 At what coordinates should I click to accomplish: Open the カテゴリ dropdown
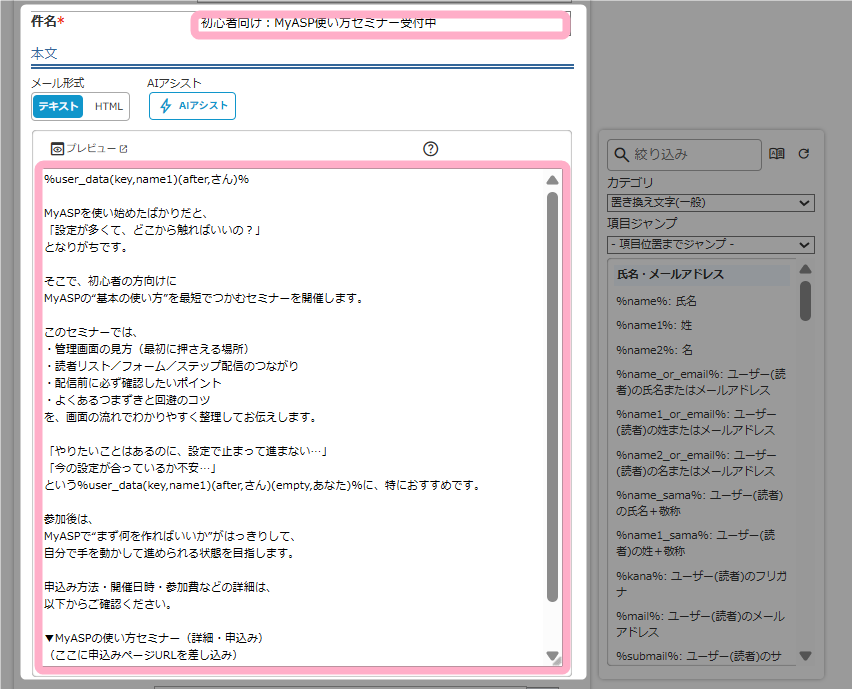coord(710,203)
